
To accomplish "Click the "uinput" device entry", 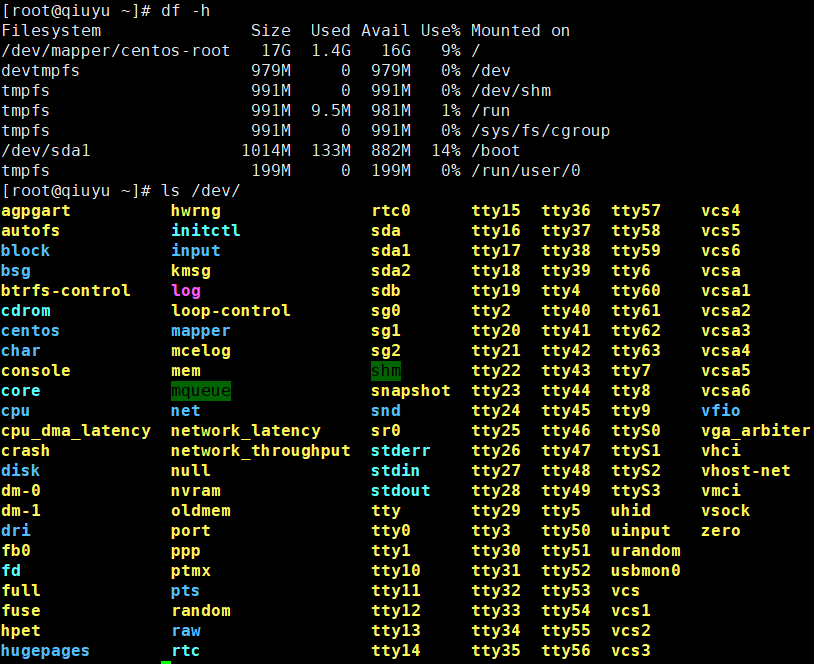I will [x=641, y=531].
